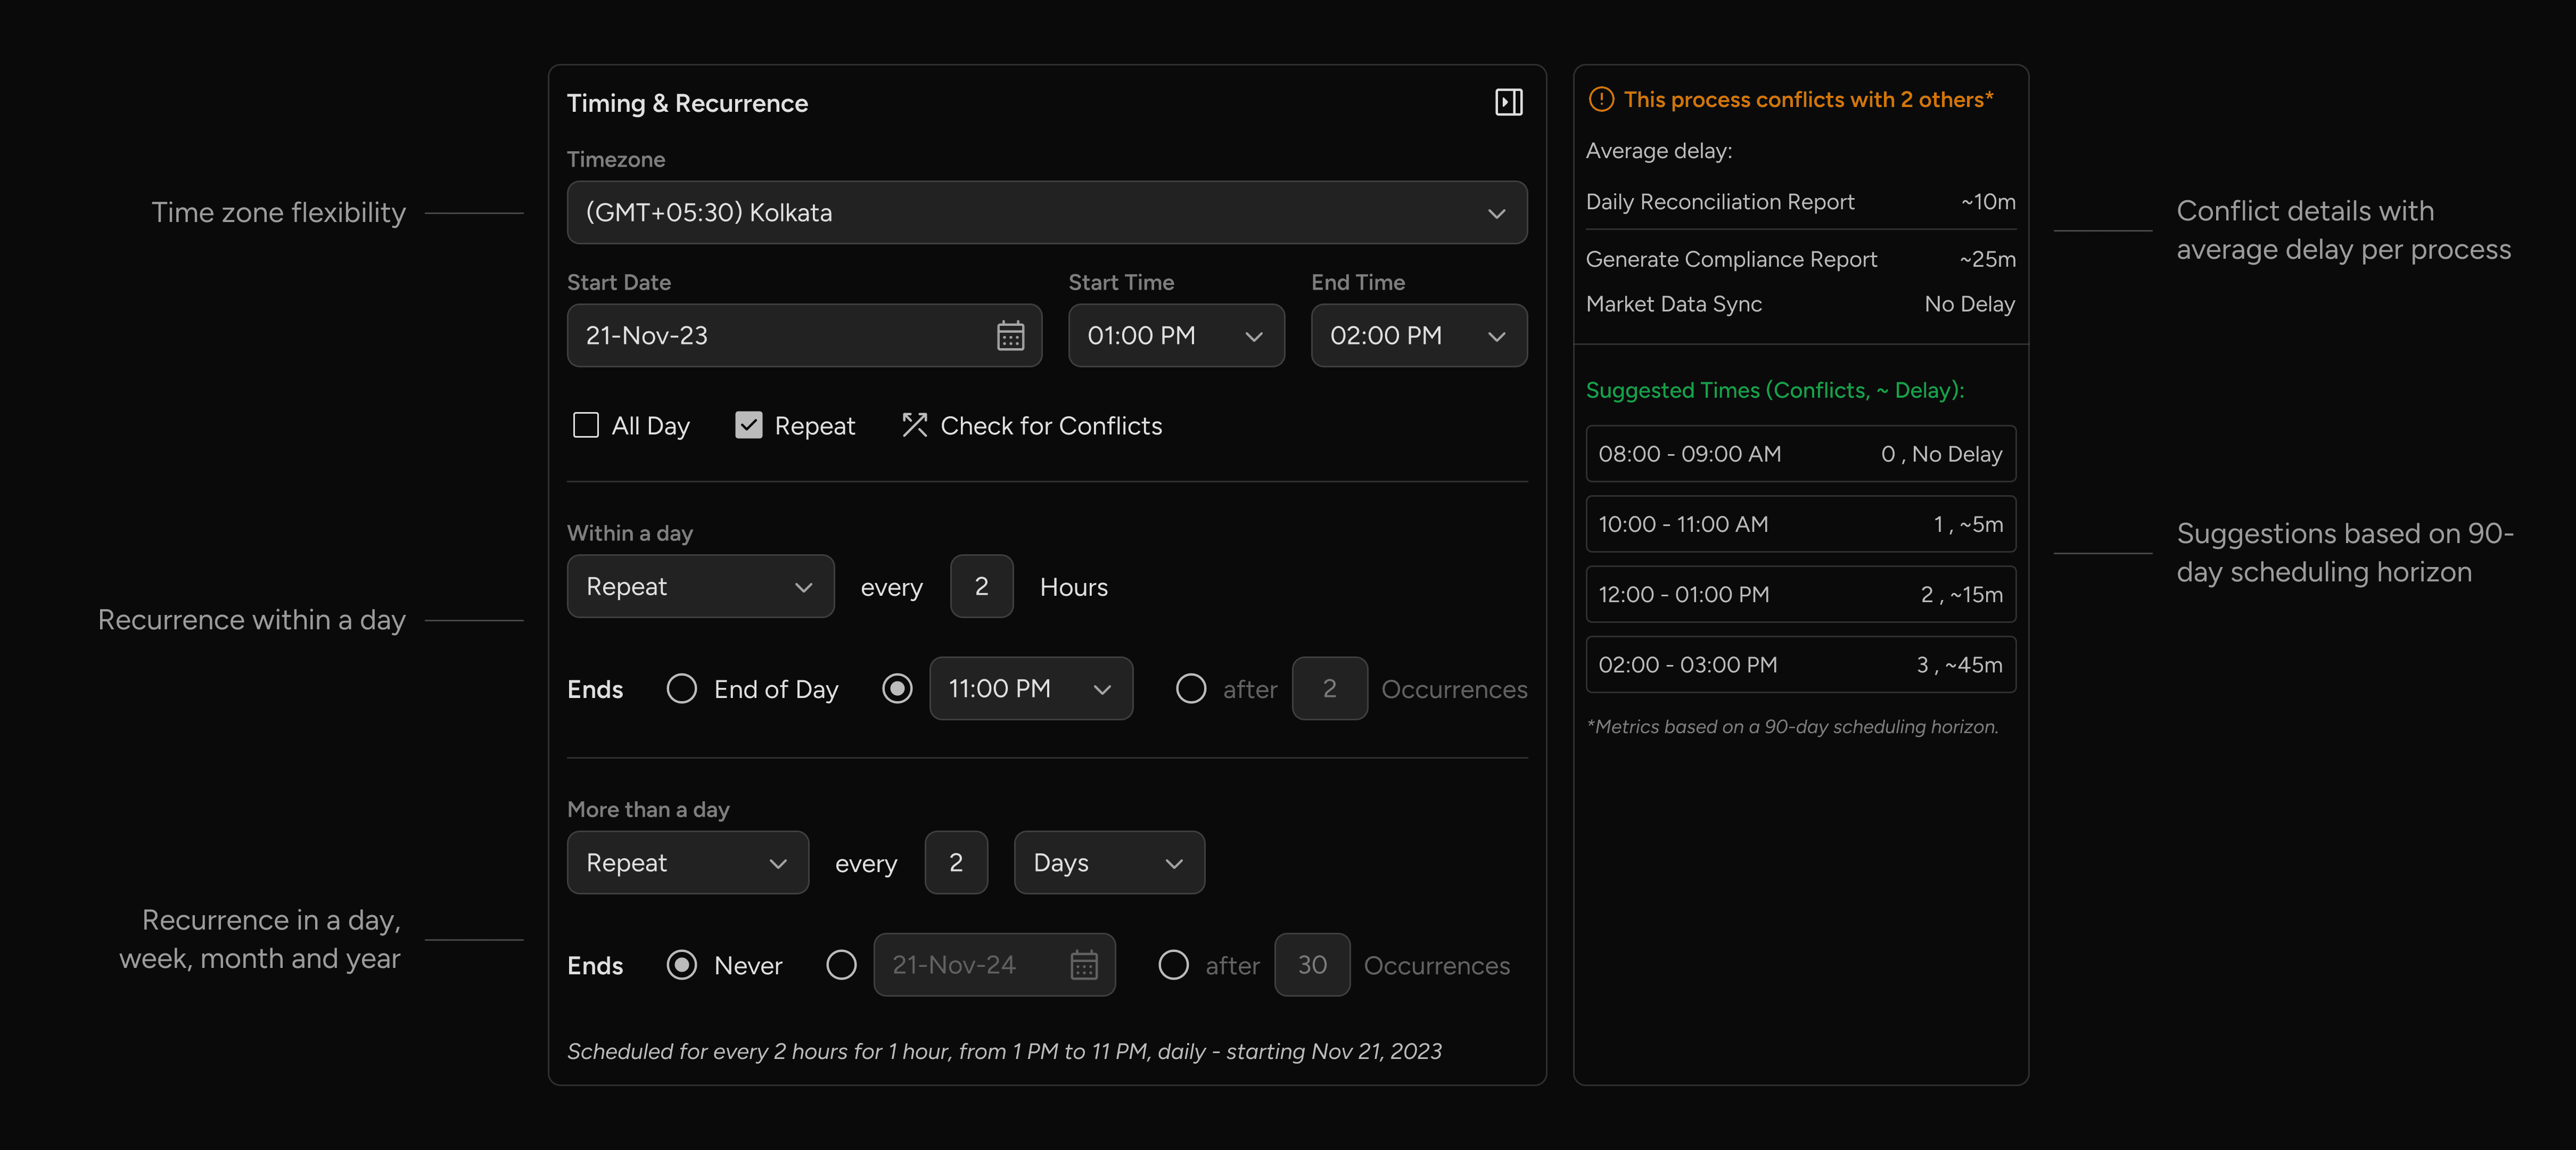Screen dimensions: 2576x1150
Task: Click the 21-Nov-24 end date field
Action: point(994,965)
